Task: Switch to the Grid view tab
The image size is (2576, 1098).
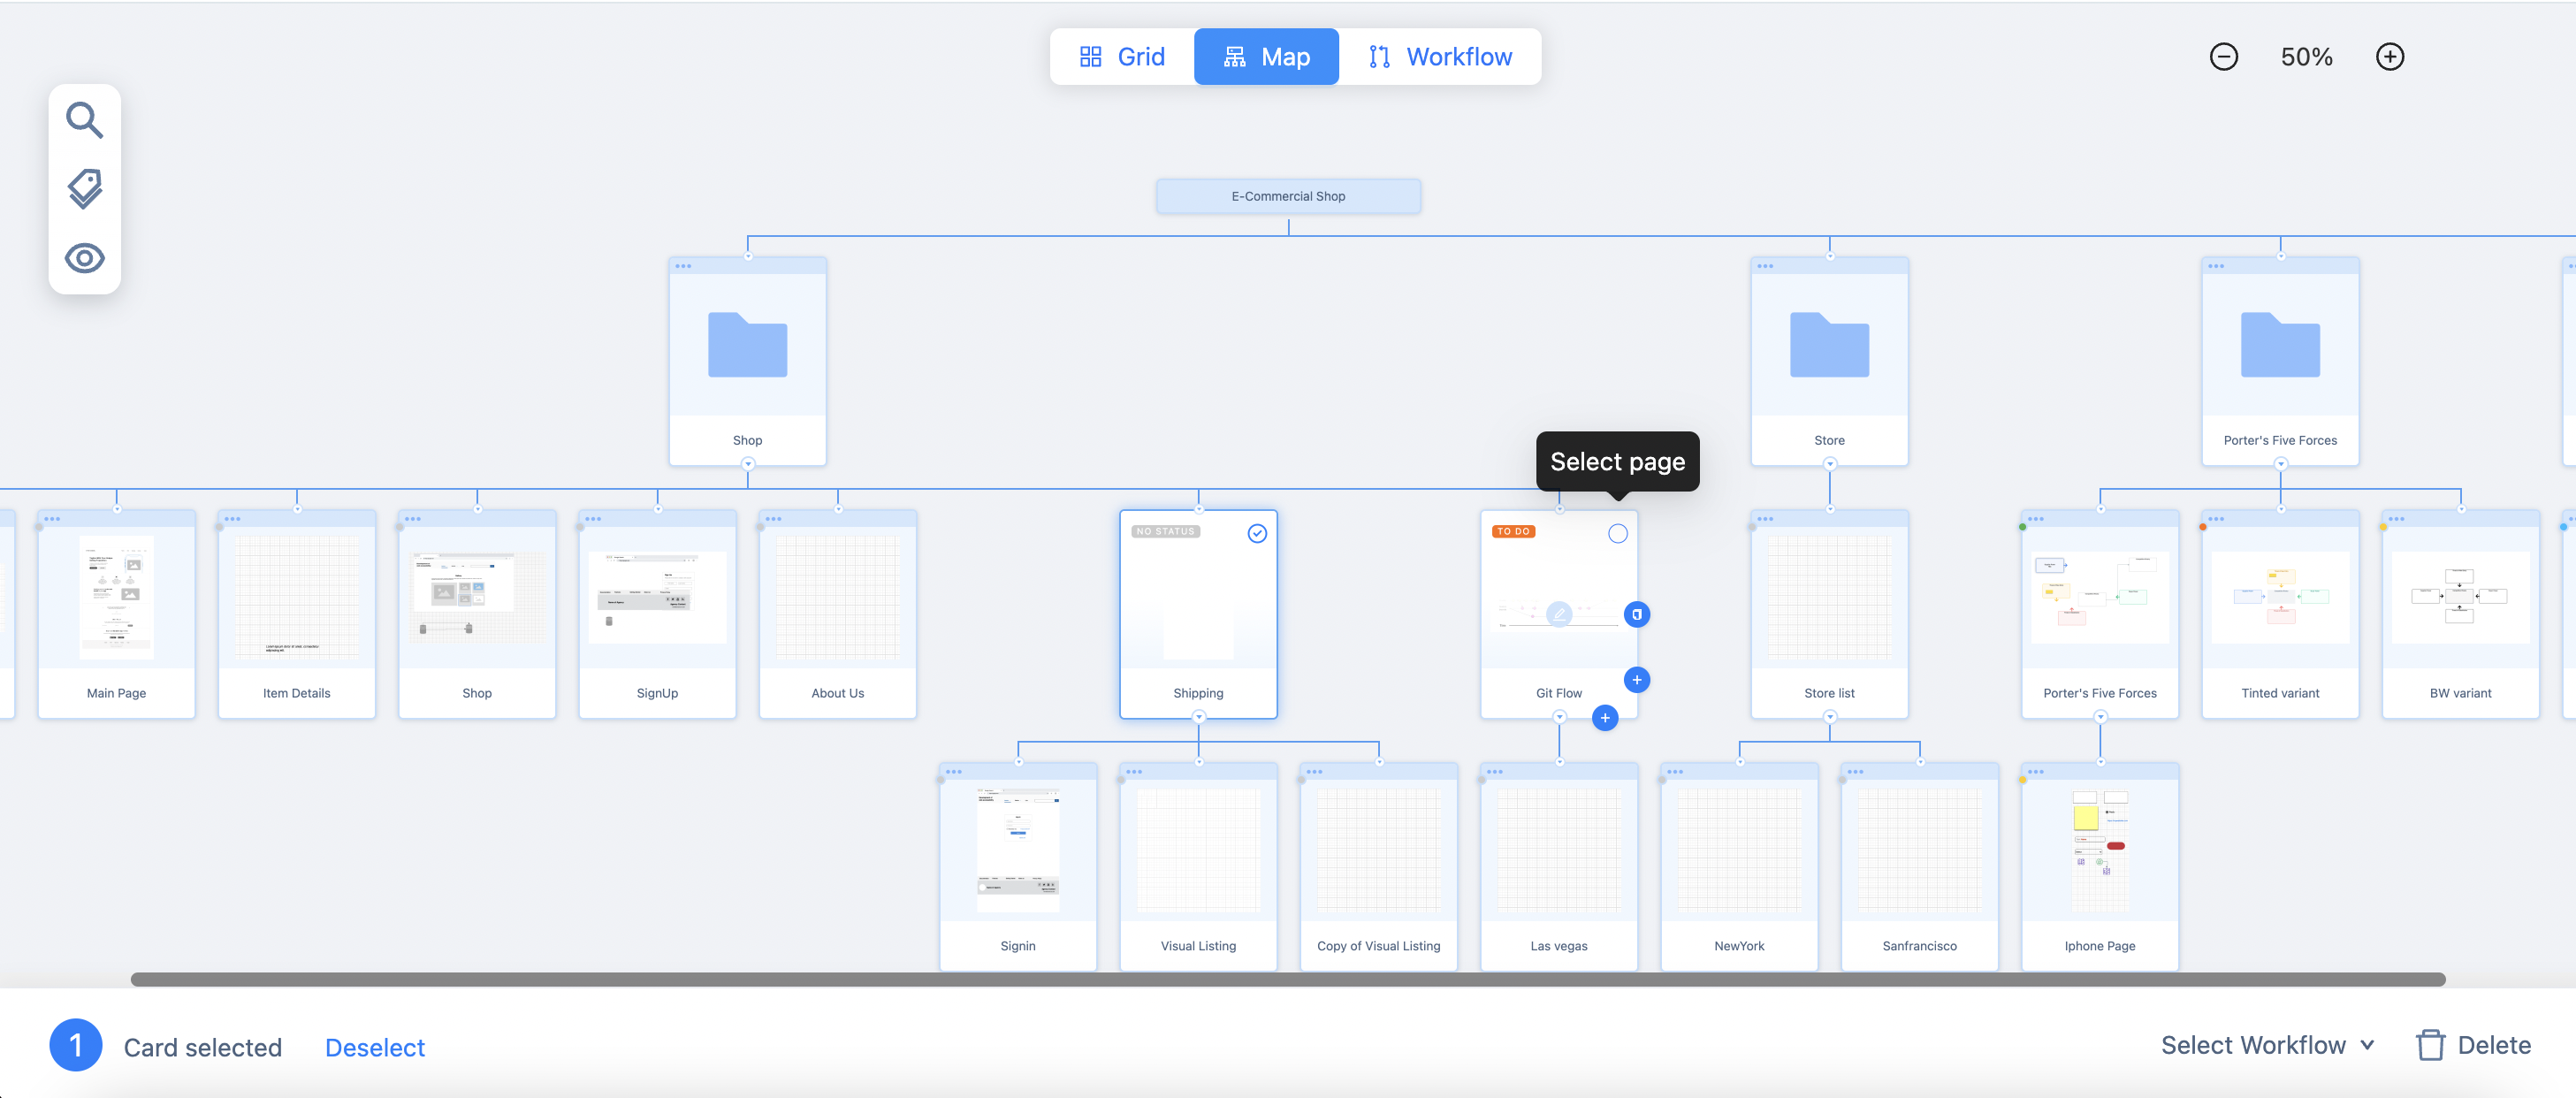Action: [x=1122, y=57]
